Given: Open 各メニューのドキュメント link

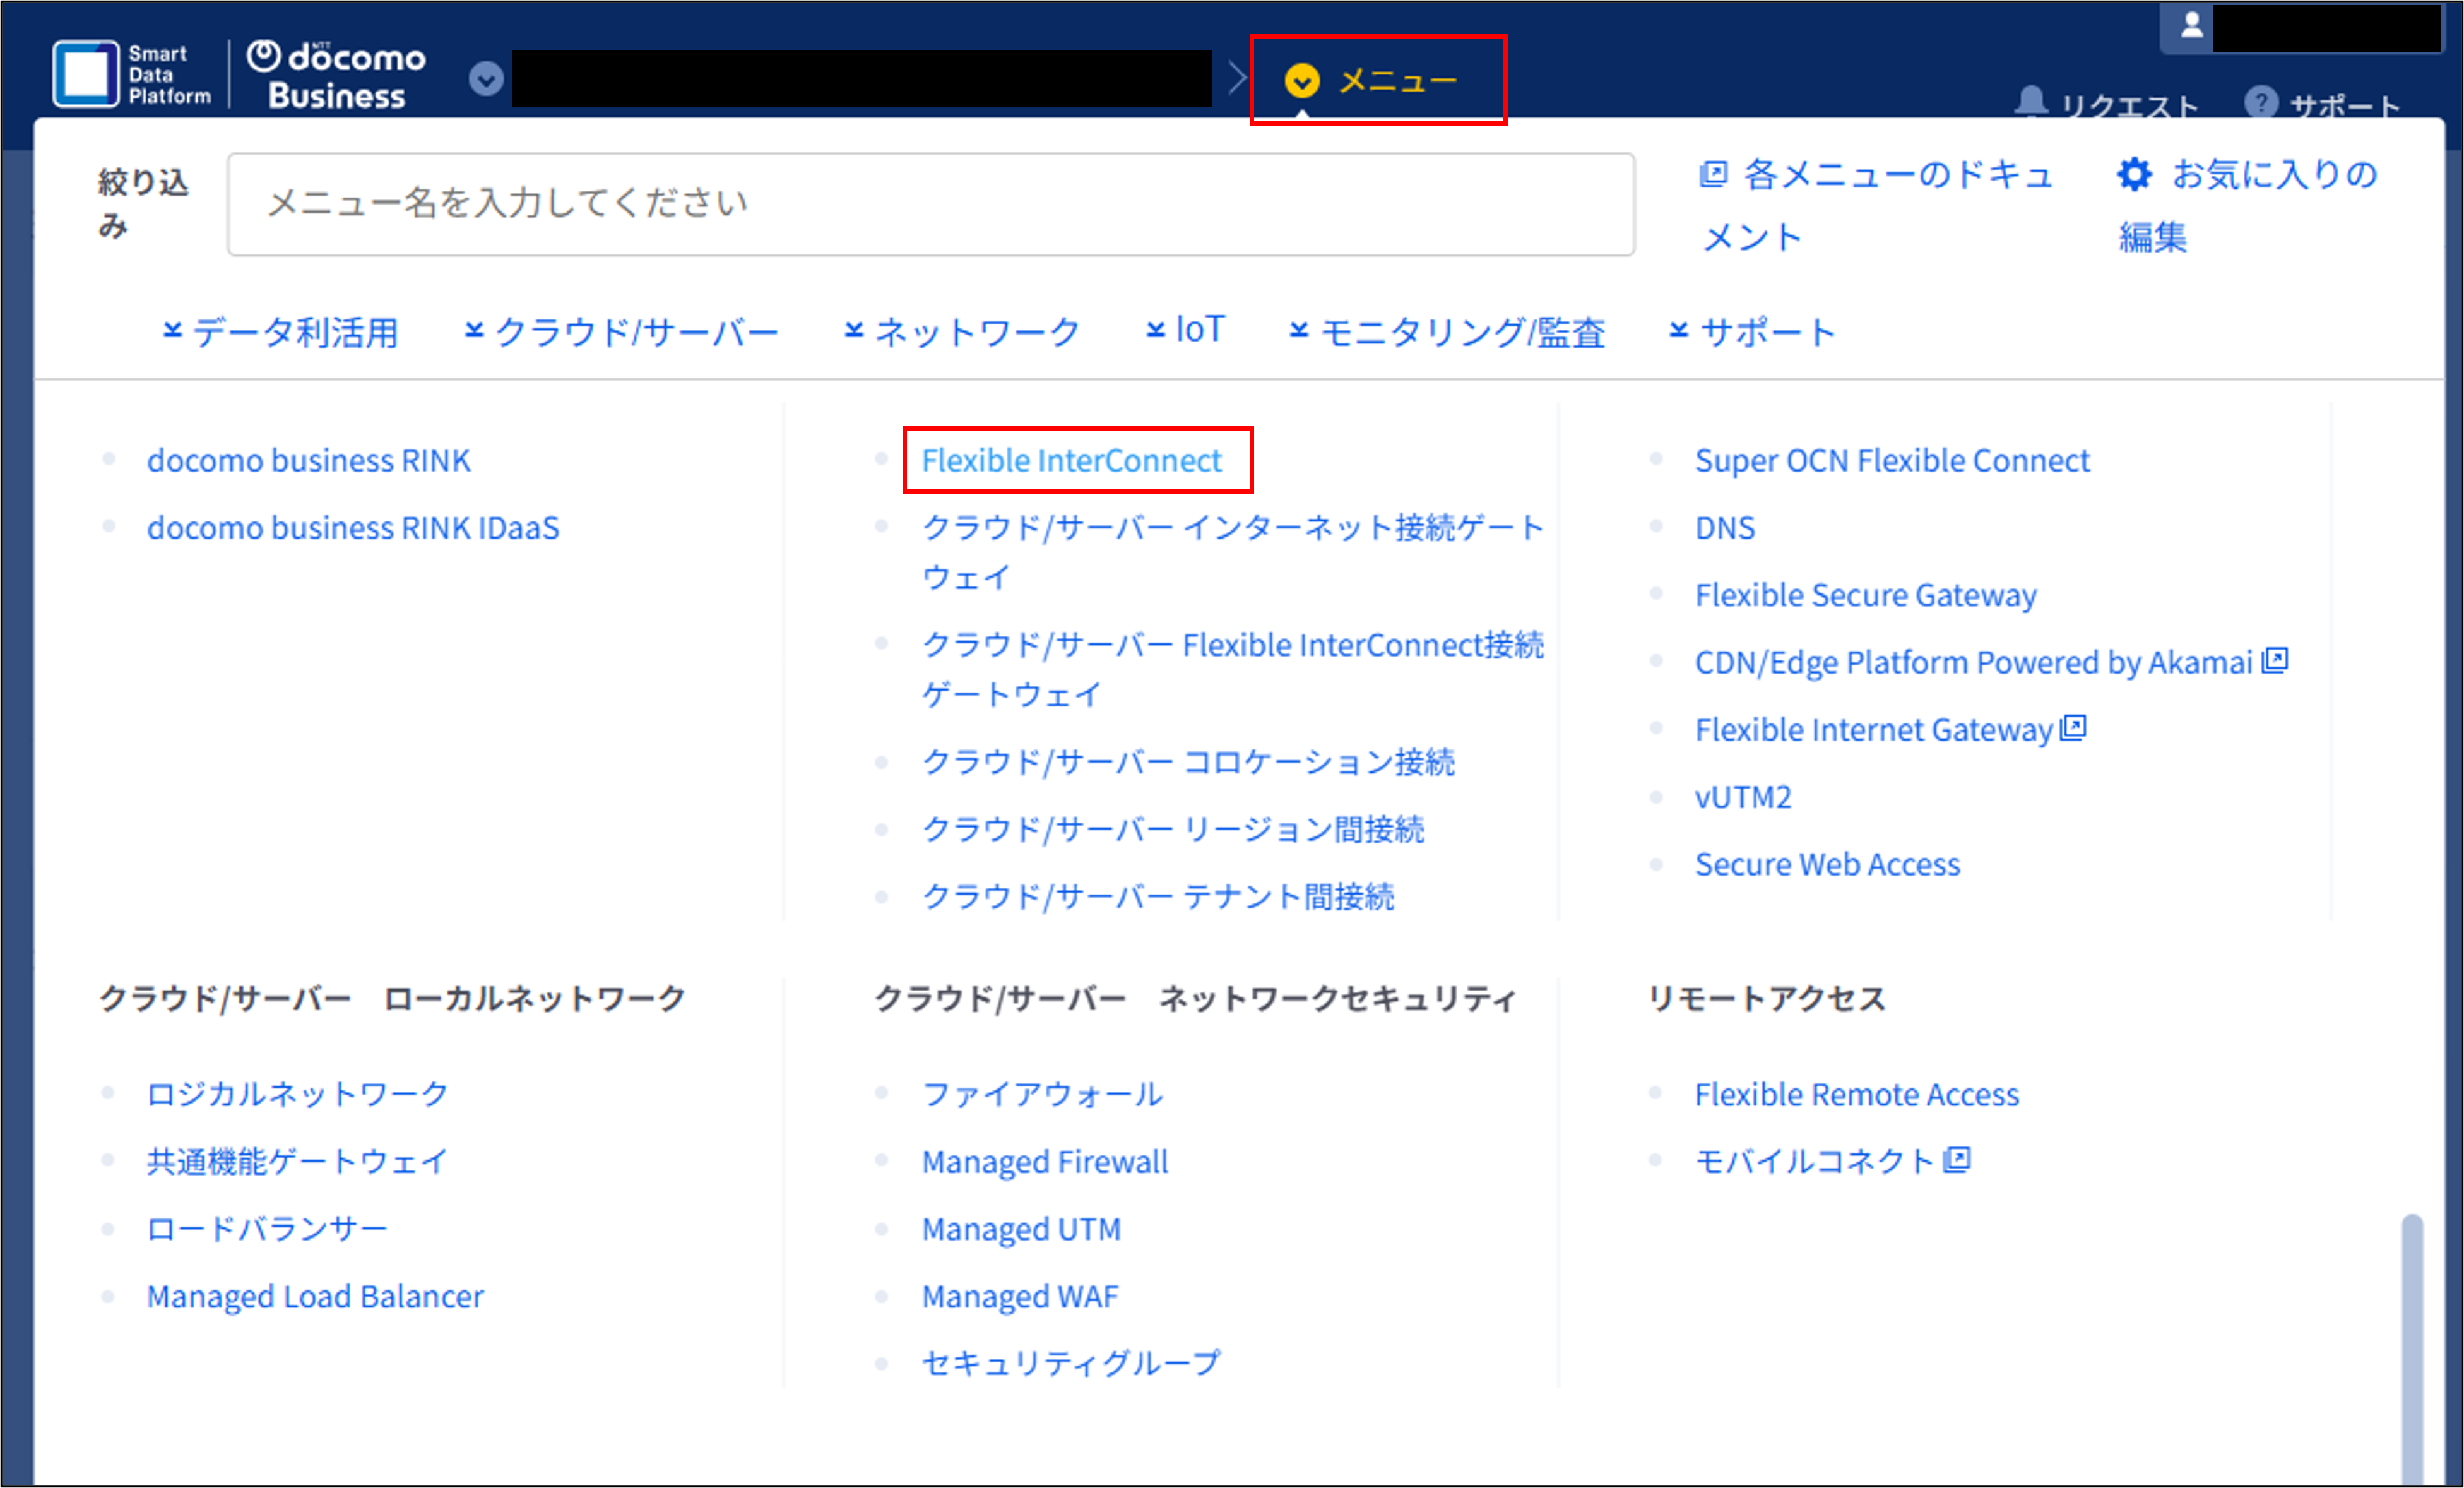Looking at the screenshot, I should click(x=1876, y=205).
